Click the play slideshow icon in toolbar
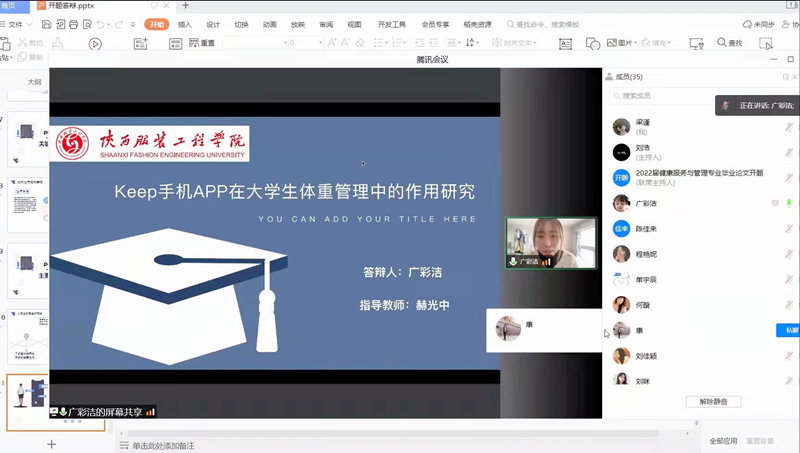The image size is (800, 453). coord(95,44)
